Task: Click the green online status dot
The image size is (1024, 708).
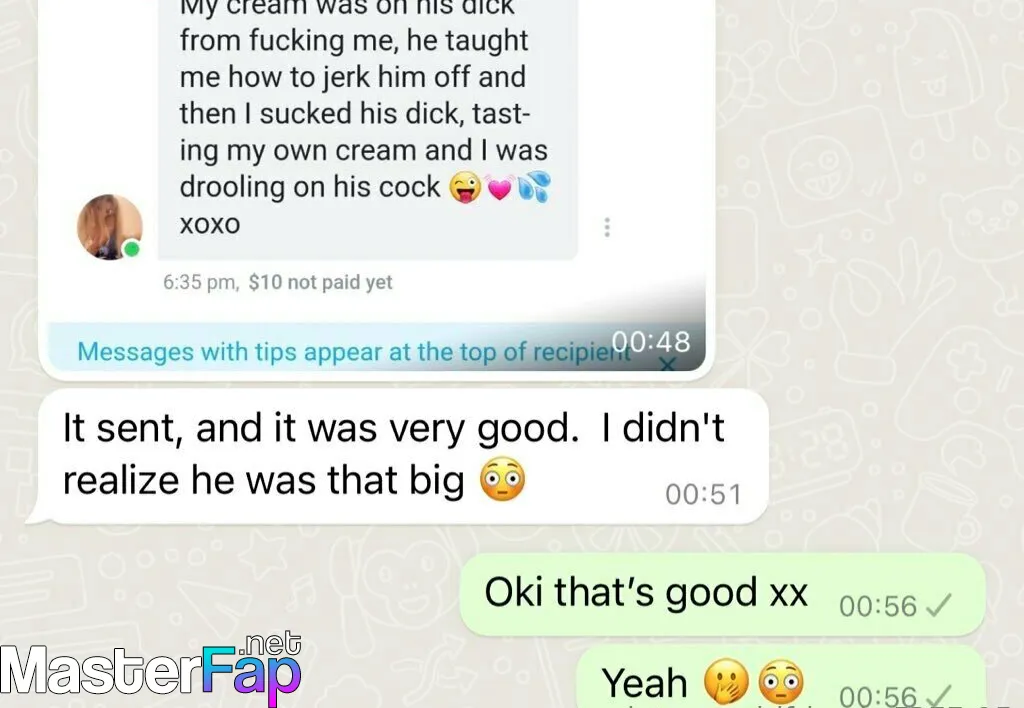Action: (x=132, y=249)
